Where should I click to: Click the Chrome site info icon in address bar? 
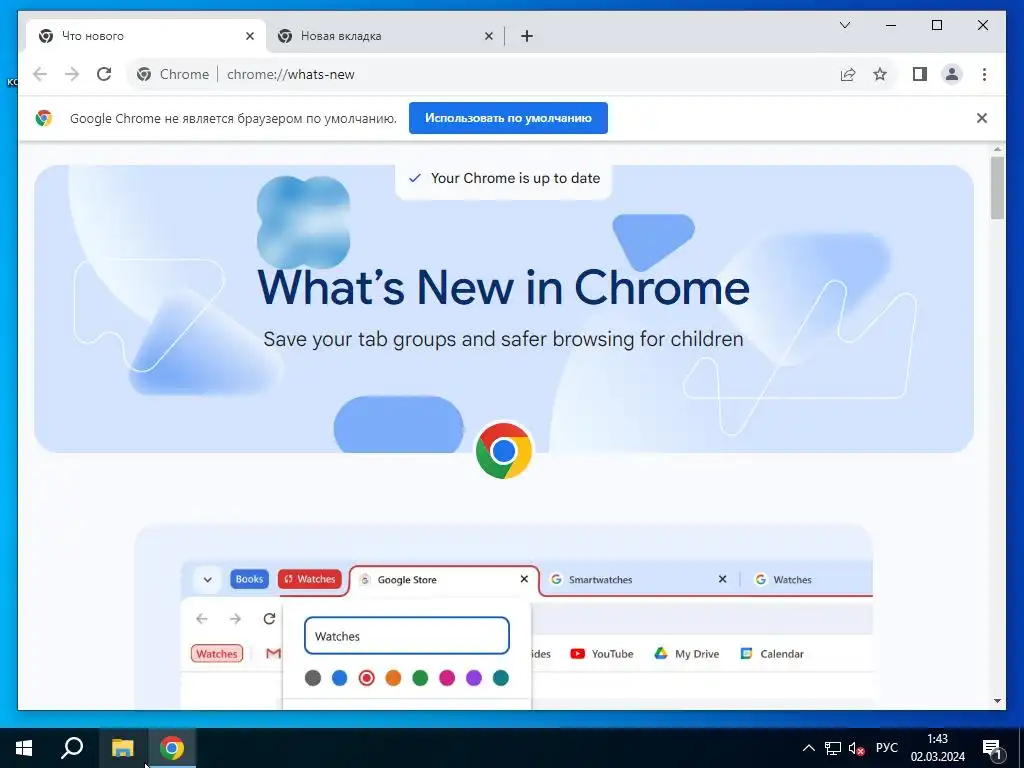tap(144, 74)
